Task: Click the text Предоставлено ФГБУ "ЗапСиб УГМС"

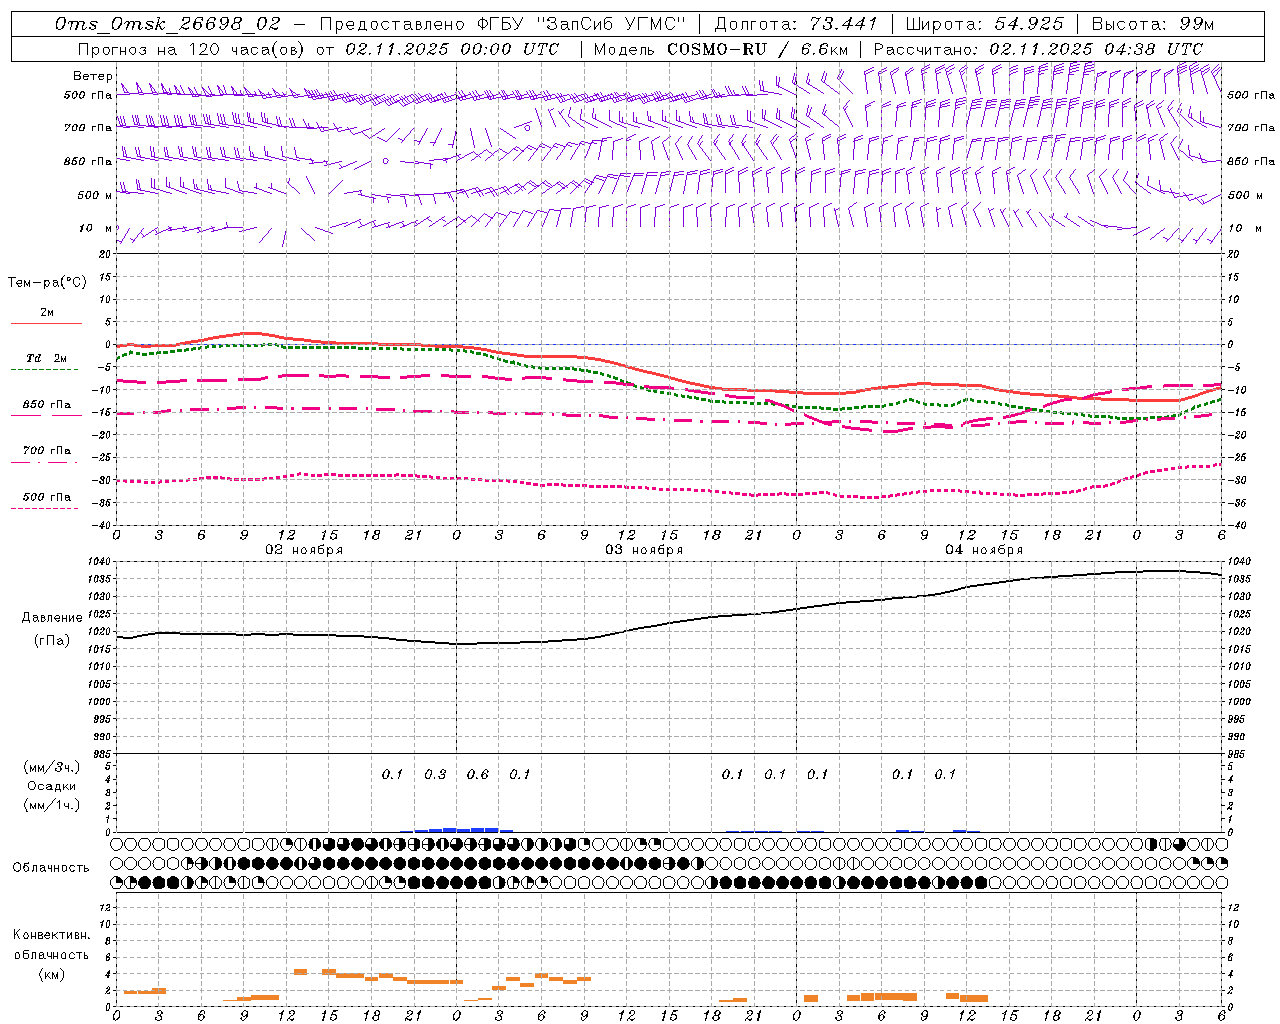Action: pyautogui.click(x=503, y=24)
